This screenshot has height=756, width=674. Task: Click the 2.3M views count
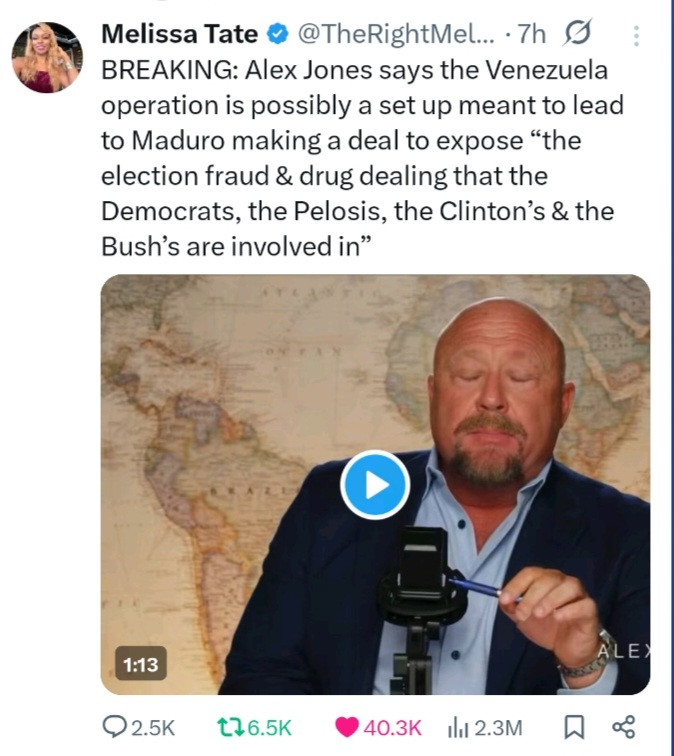[x=497, y=727]
